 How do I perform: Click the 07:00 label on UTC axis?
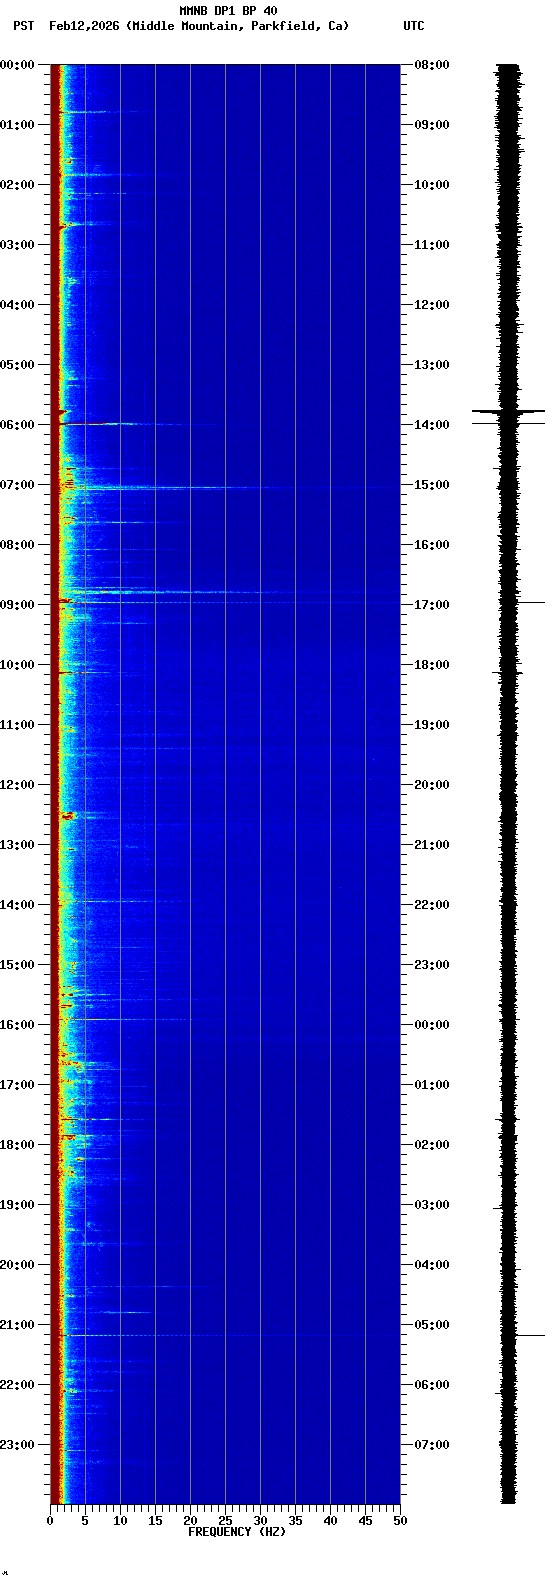pyautogui.click(x=432, y=1445)
